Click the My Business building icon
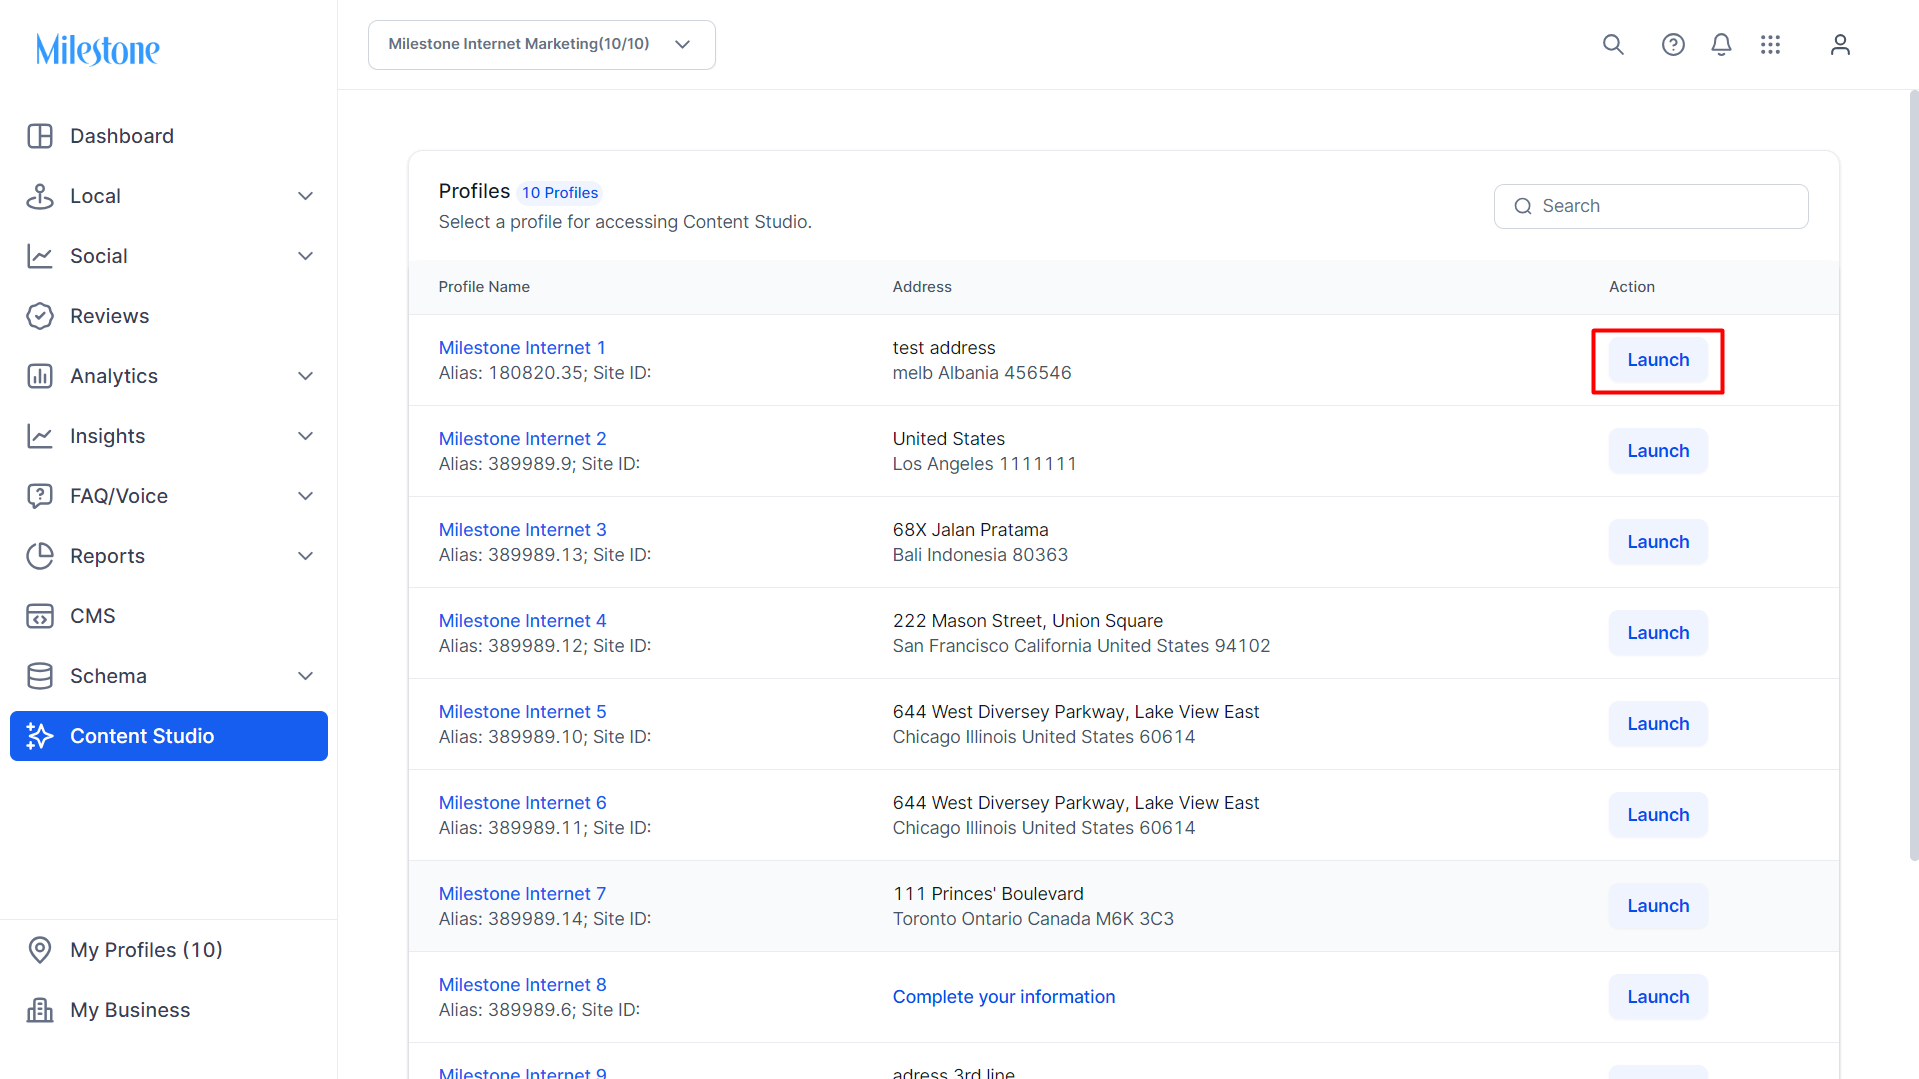The image size is (1919, 1079). 40,1010
